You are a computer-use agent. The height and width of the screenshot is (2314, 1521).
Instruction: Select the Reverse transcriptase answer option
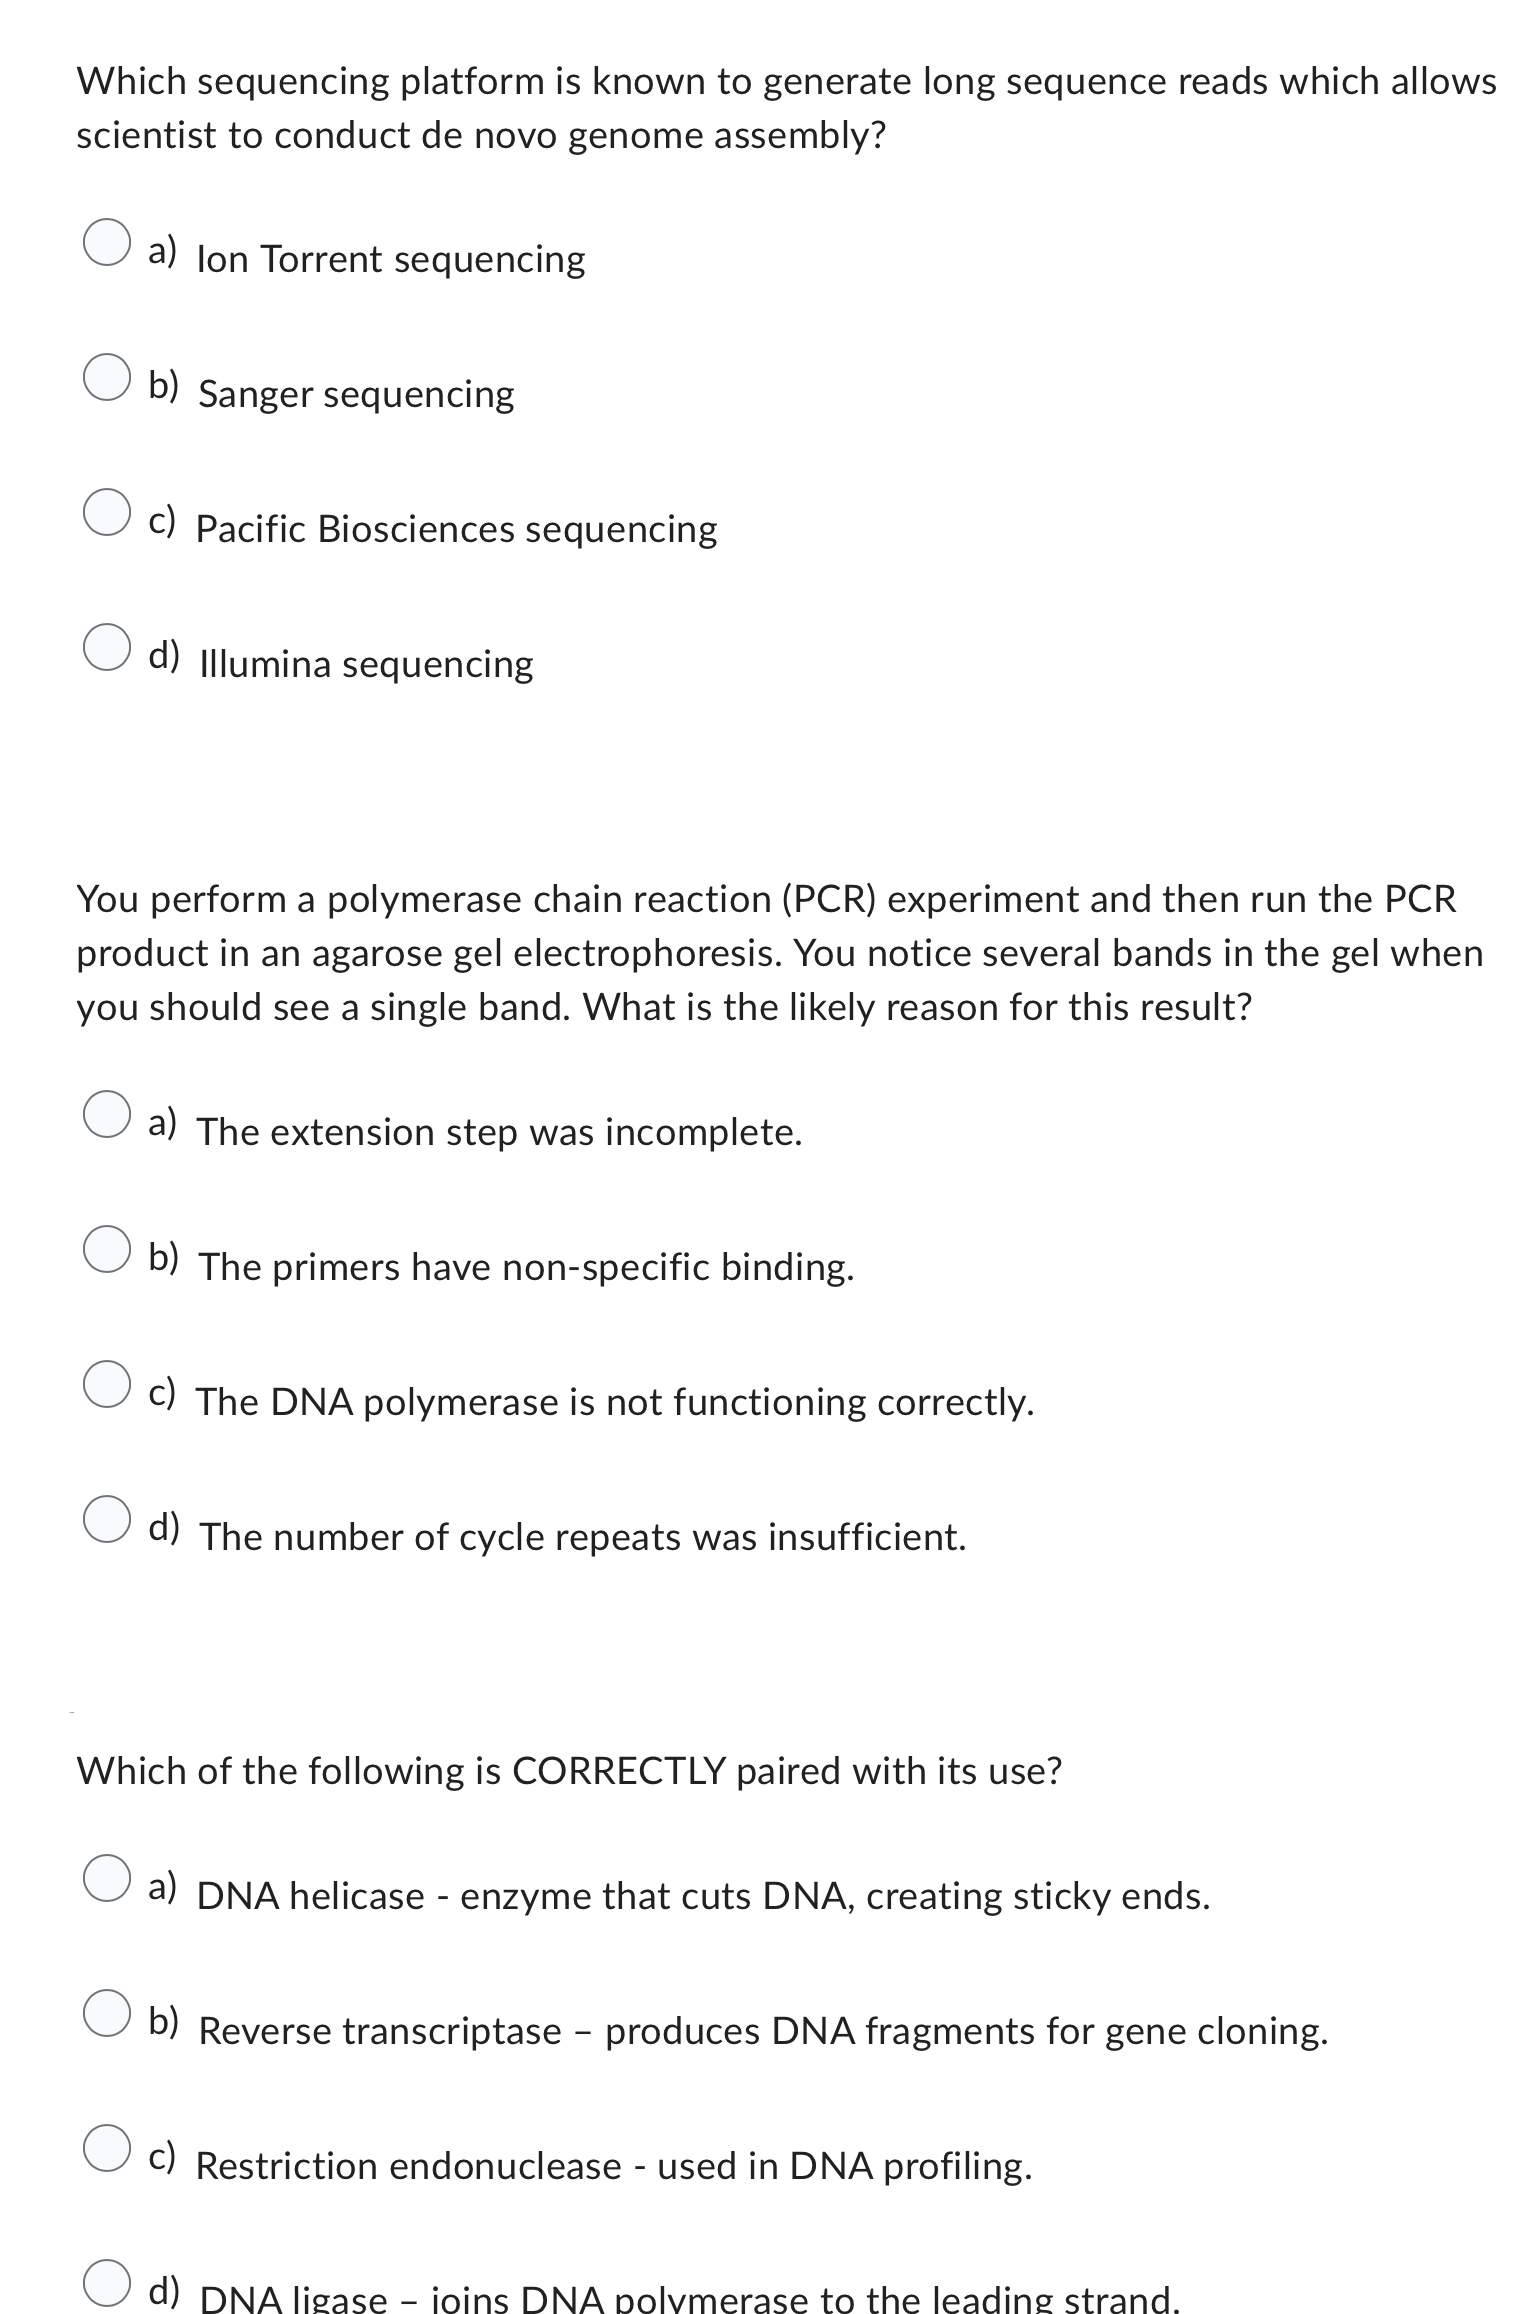pyautogui.click(x=107, y=2015)
